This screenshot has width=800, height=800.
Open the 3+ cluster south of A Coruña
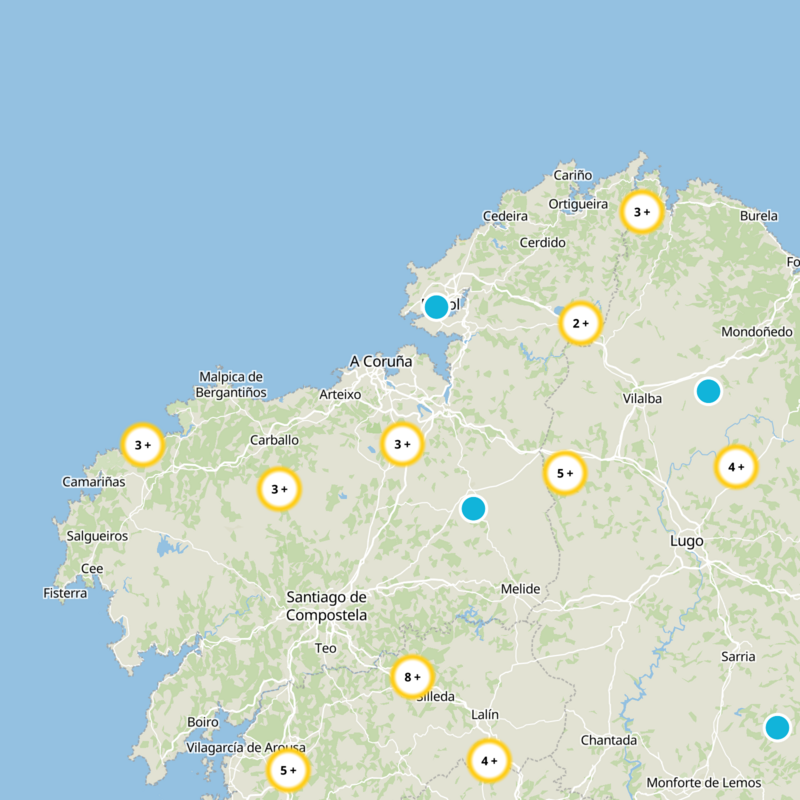pos(403,444)
